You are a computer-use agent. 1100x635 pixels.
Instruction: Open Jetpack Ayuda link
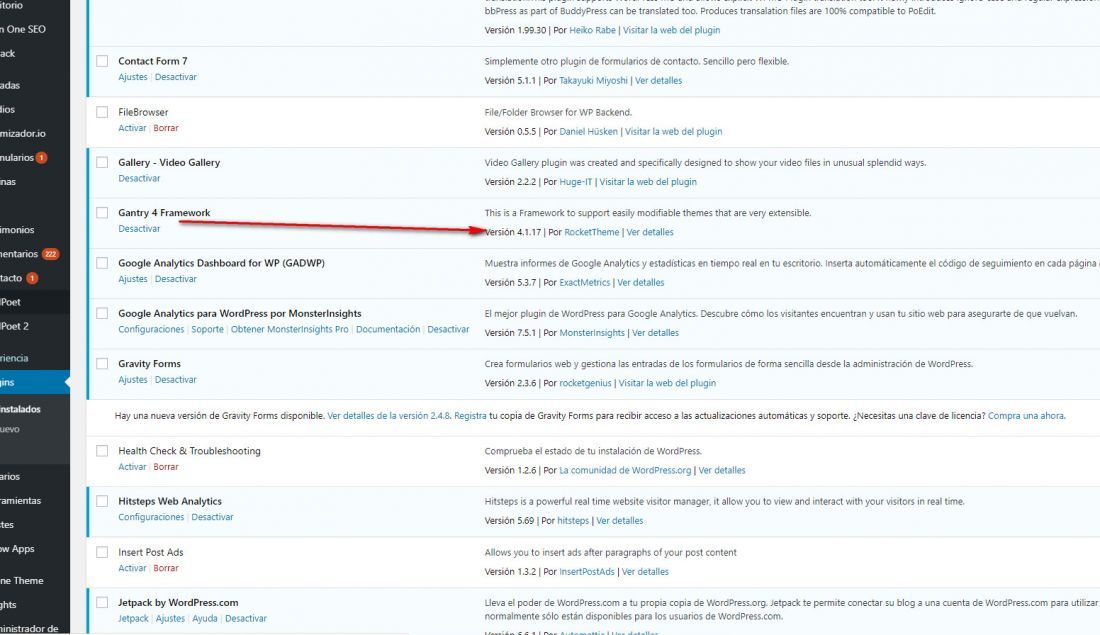(x=205, y=619)
